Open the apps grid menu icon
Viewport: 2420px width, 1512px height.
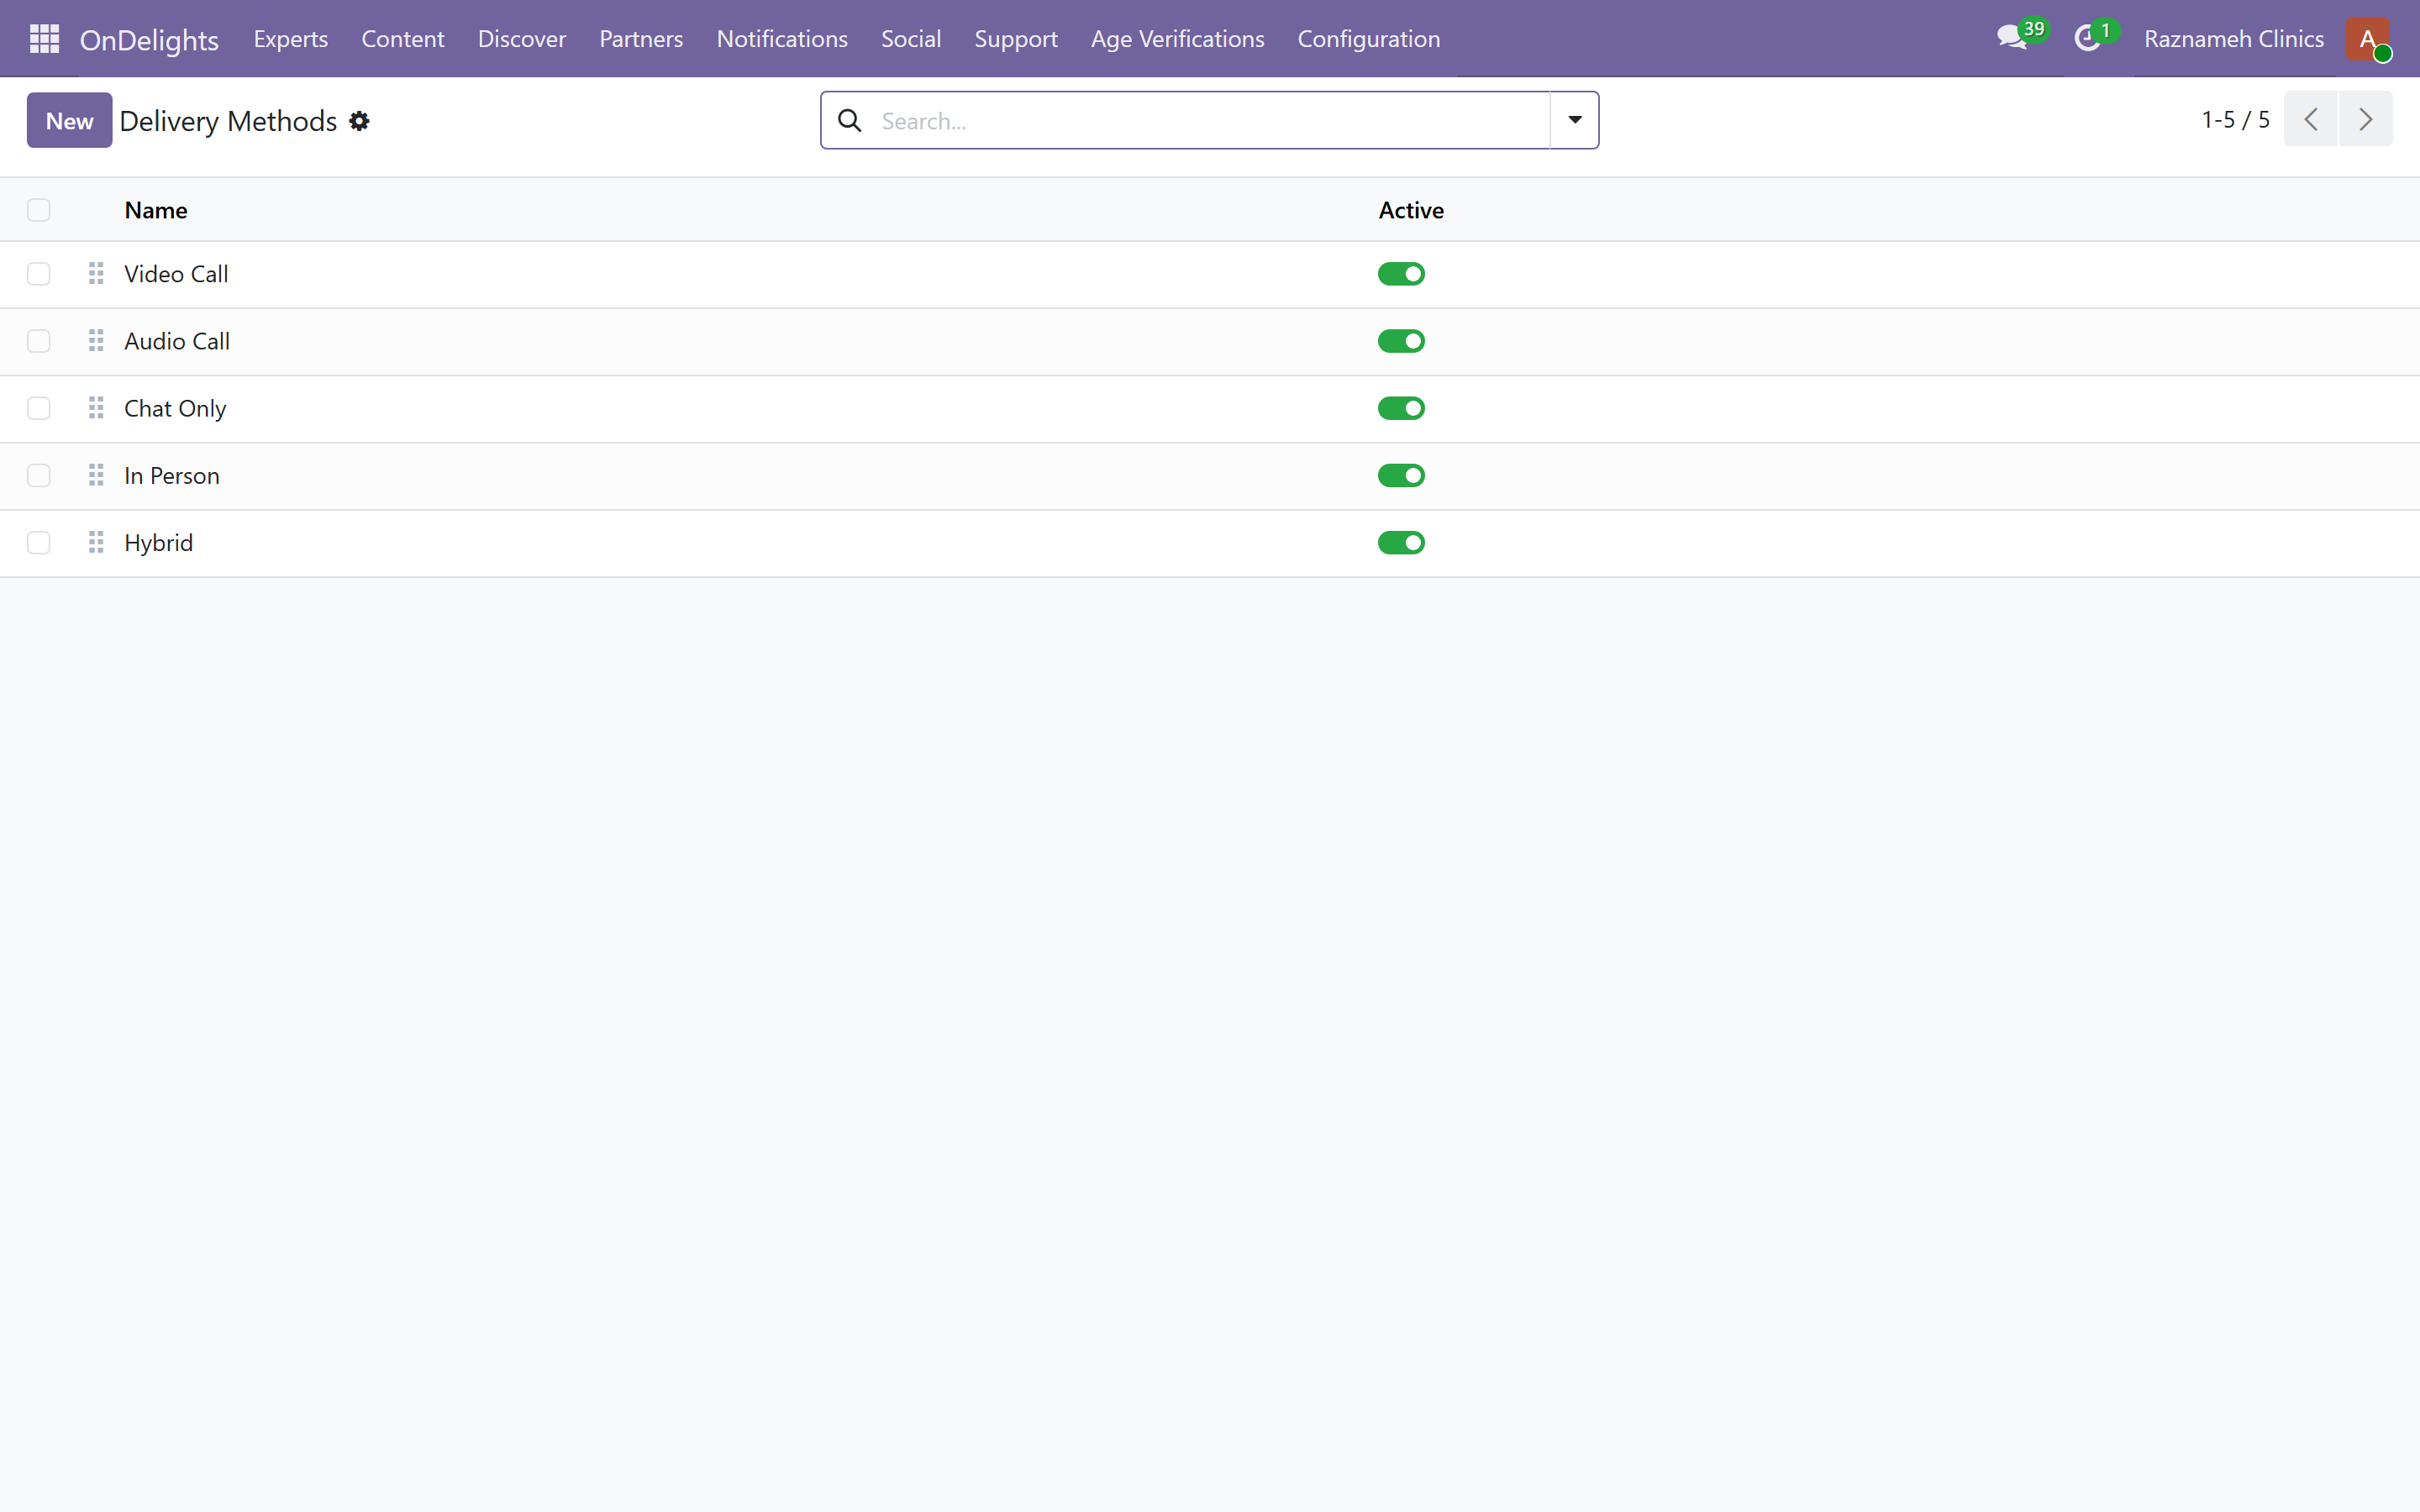tap(44, 39)
